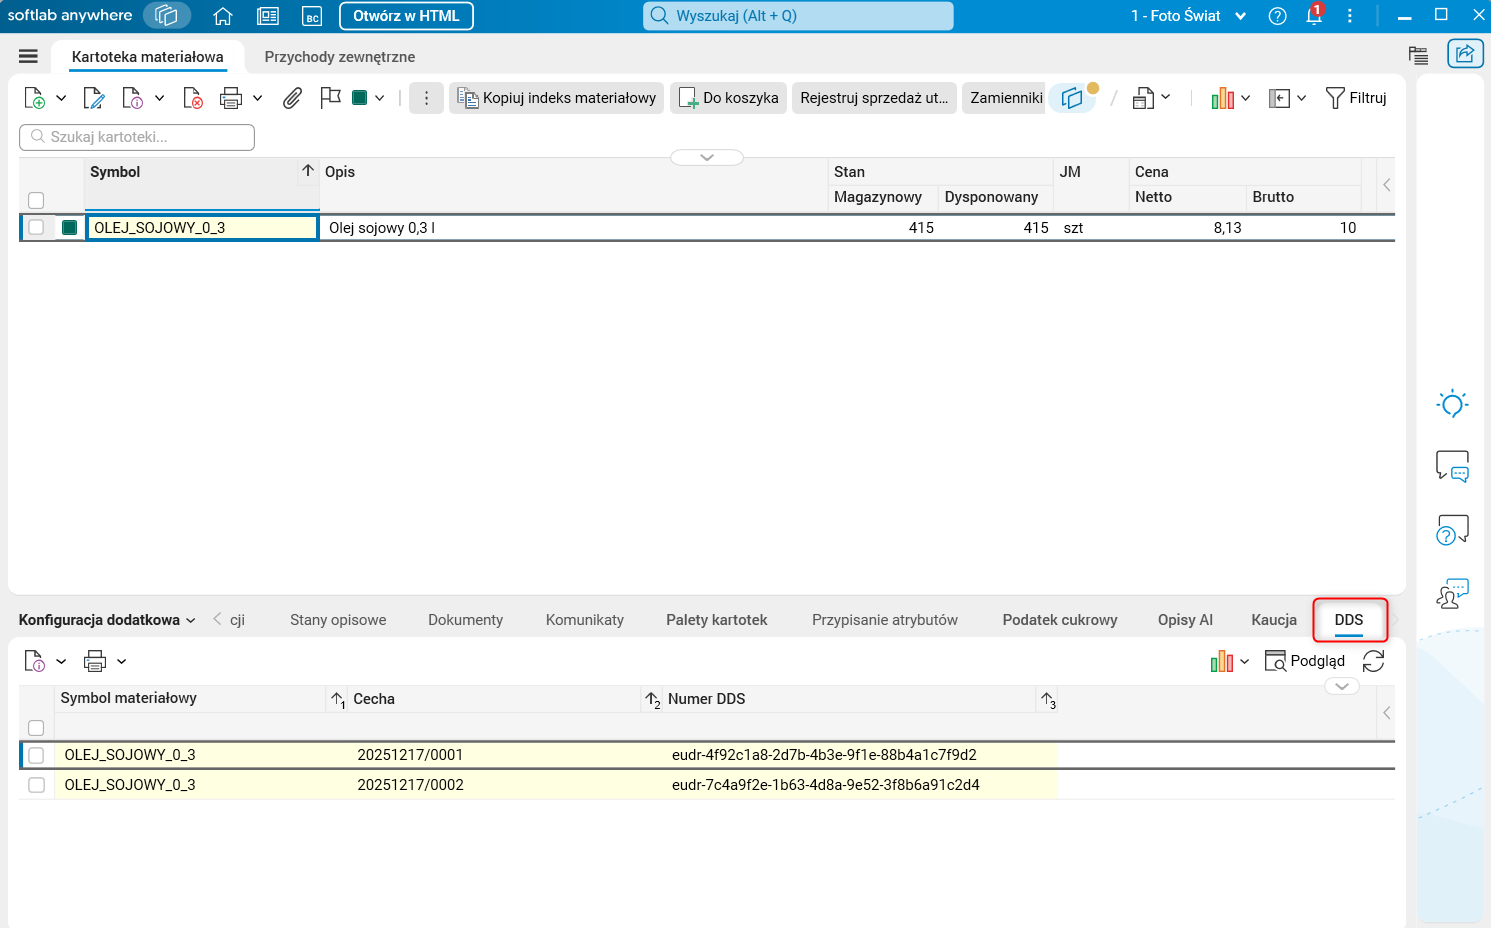Screen dimensions: 1491x928
Task: Open the help chat sidebar icon
Action: coord(1452,530)
